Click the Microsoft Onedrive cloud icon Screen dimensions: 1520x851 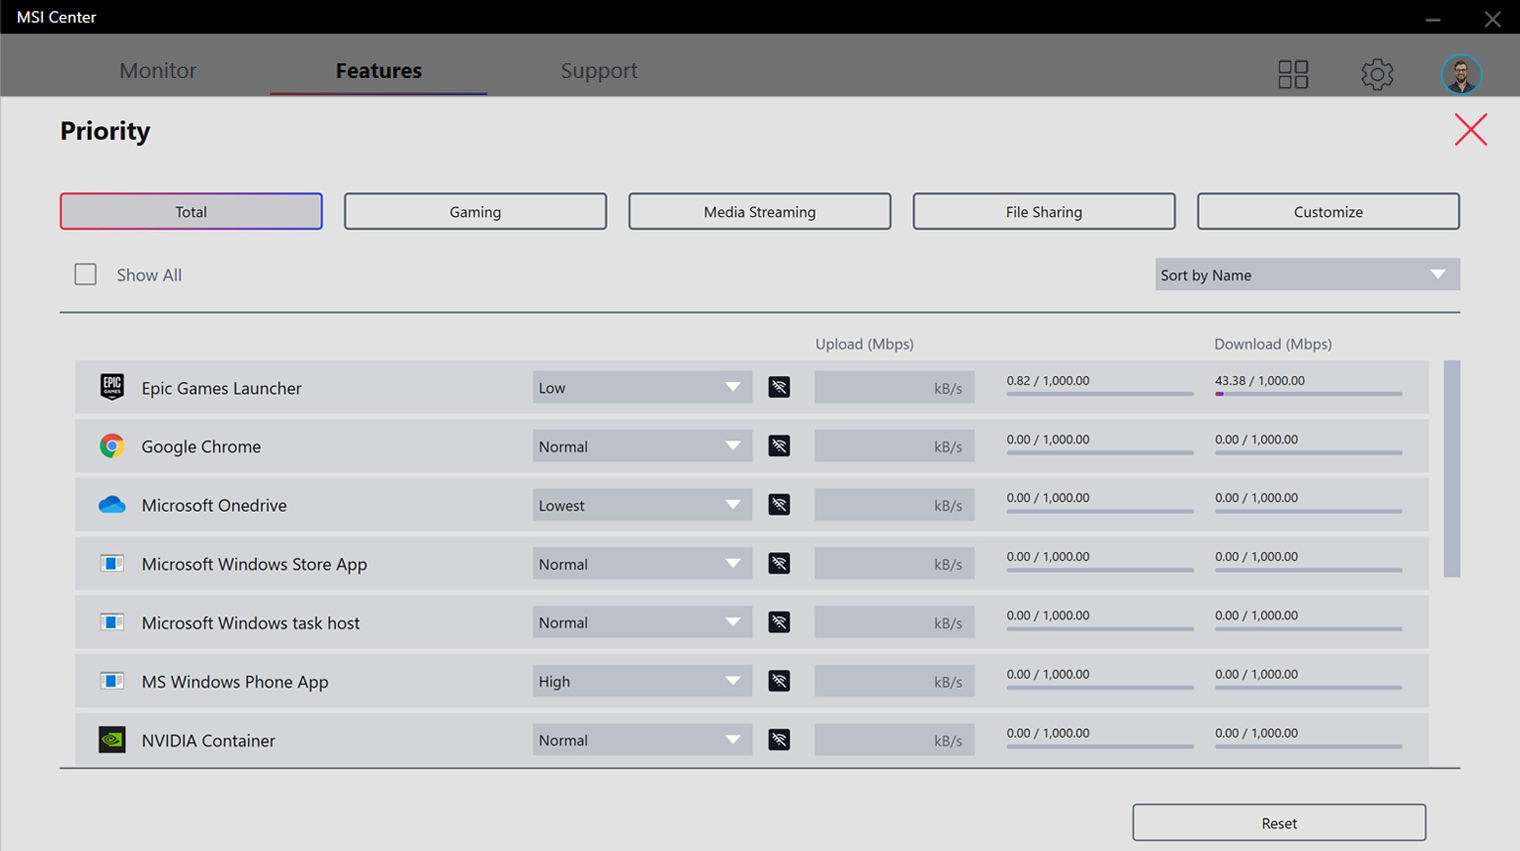coord(112,505)
